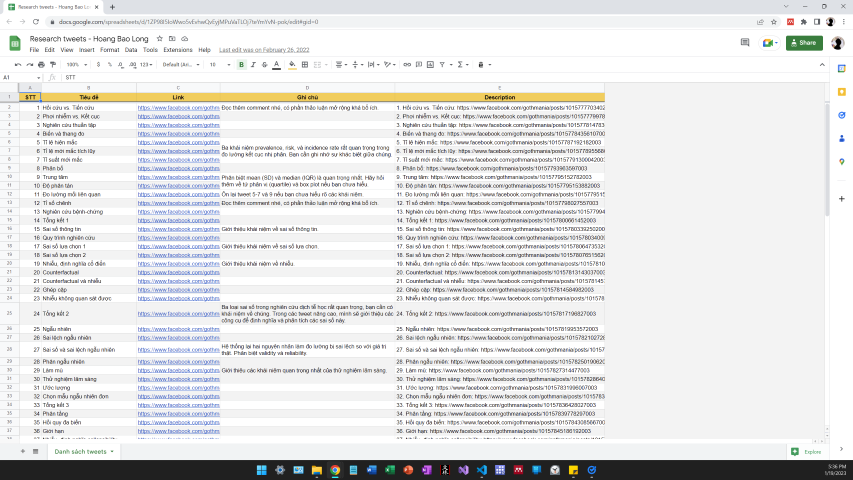The image size is (853, 480).
Task: Open the font size dropdown
Action: coord(220,65)
